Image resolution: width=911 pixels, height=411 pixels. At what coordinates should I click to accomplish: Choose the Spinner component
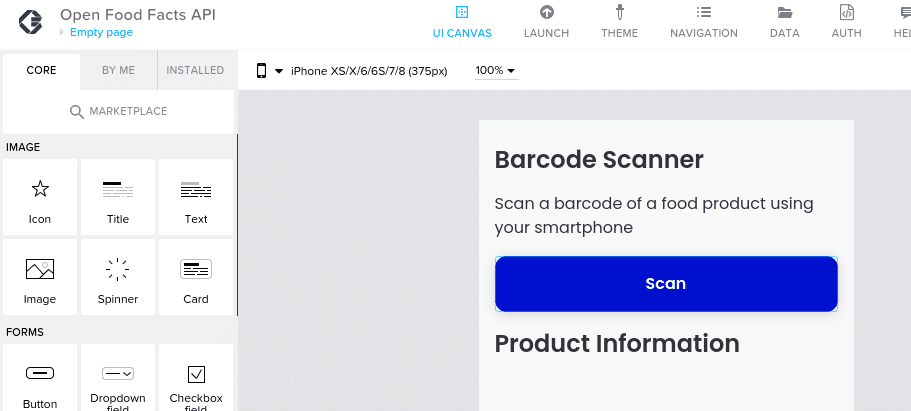(118, 277)
